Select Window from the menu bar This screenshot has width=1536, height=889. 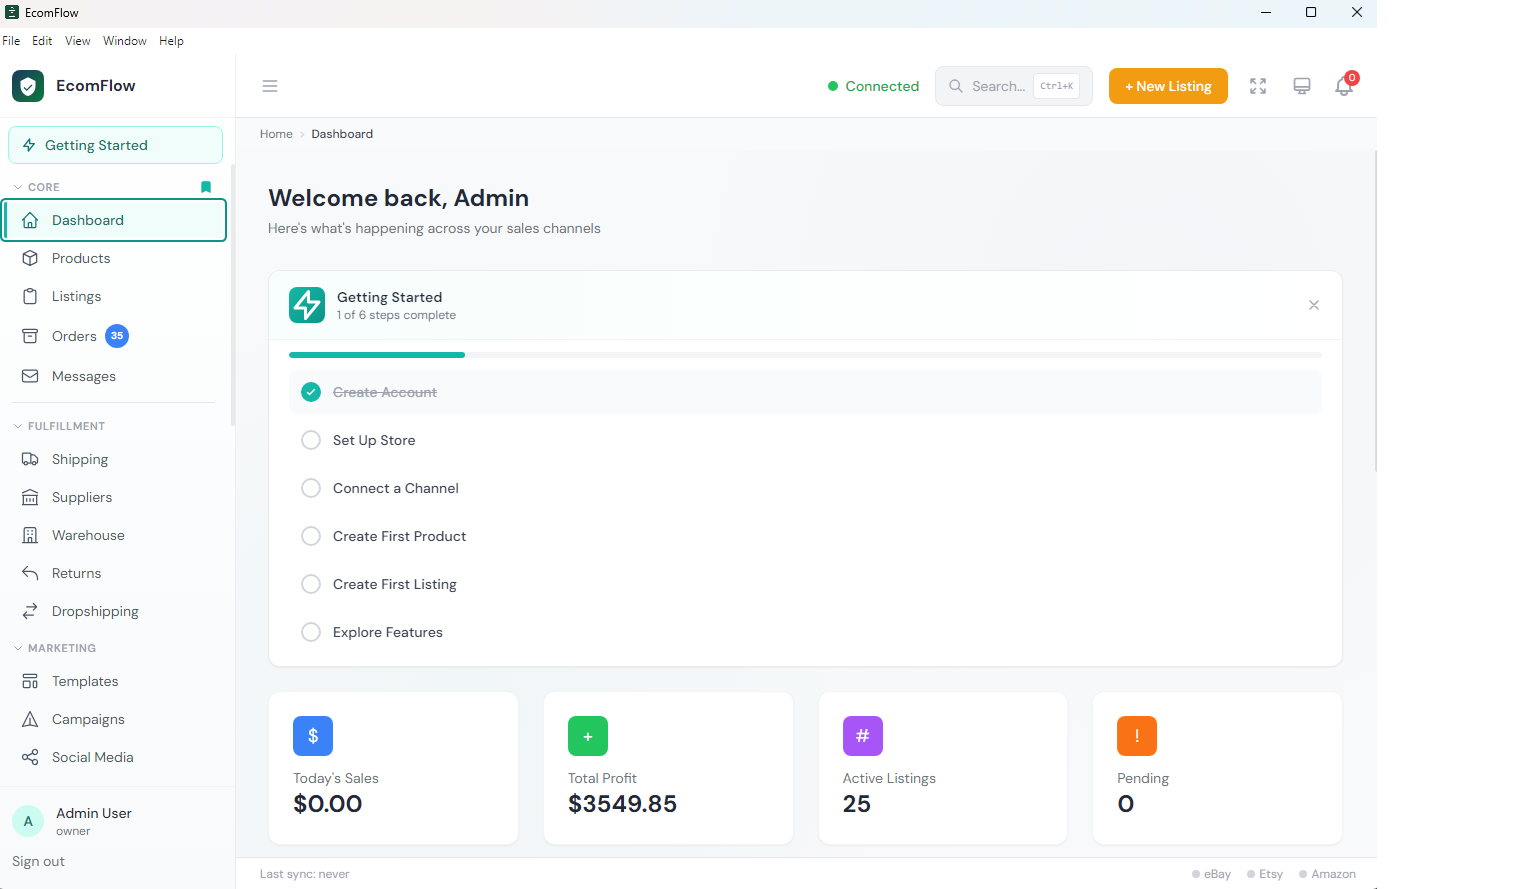(125, 41)
